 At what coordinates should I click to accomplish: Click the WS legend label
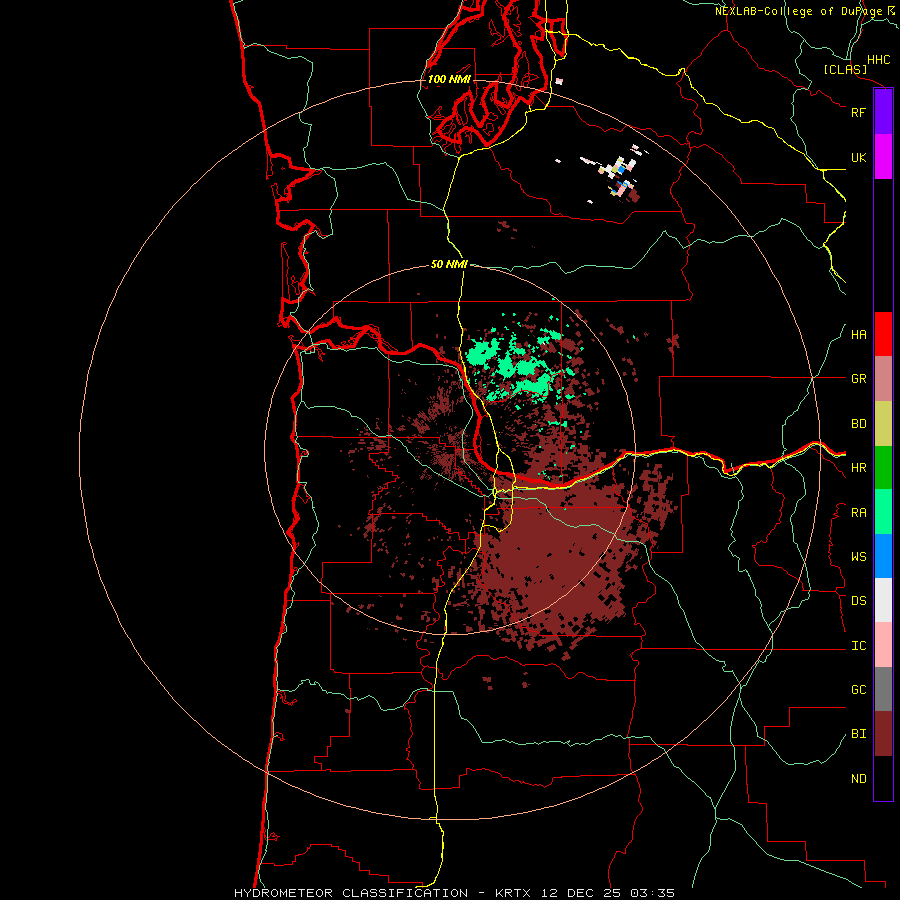pyautogui.click(x=858, y=557)
